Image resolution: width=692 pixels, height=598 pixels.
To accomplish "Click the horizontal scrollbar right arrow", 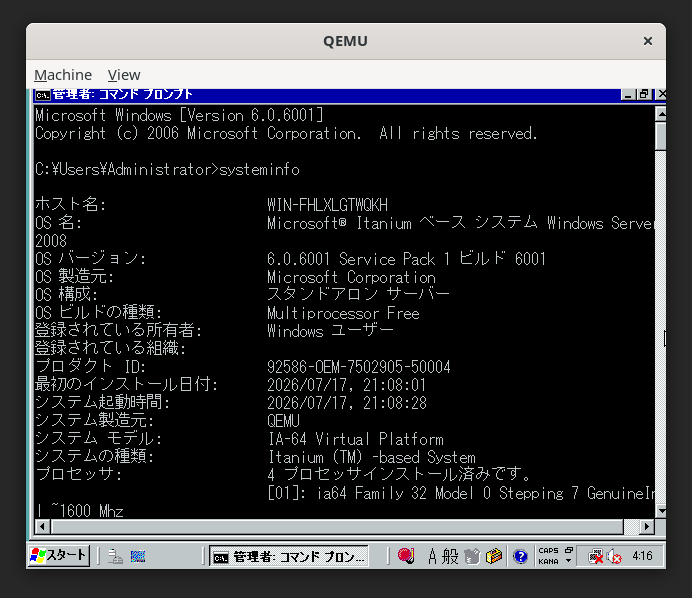I will (647, 526).
